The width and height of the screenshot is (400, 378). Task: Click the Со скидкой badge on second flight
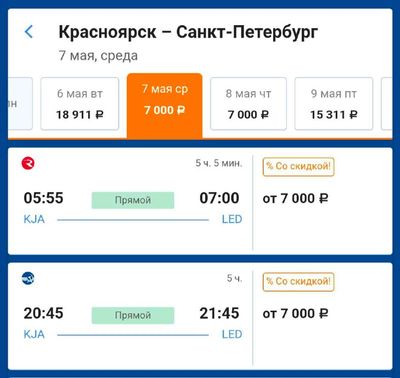[298, 282]
